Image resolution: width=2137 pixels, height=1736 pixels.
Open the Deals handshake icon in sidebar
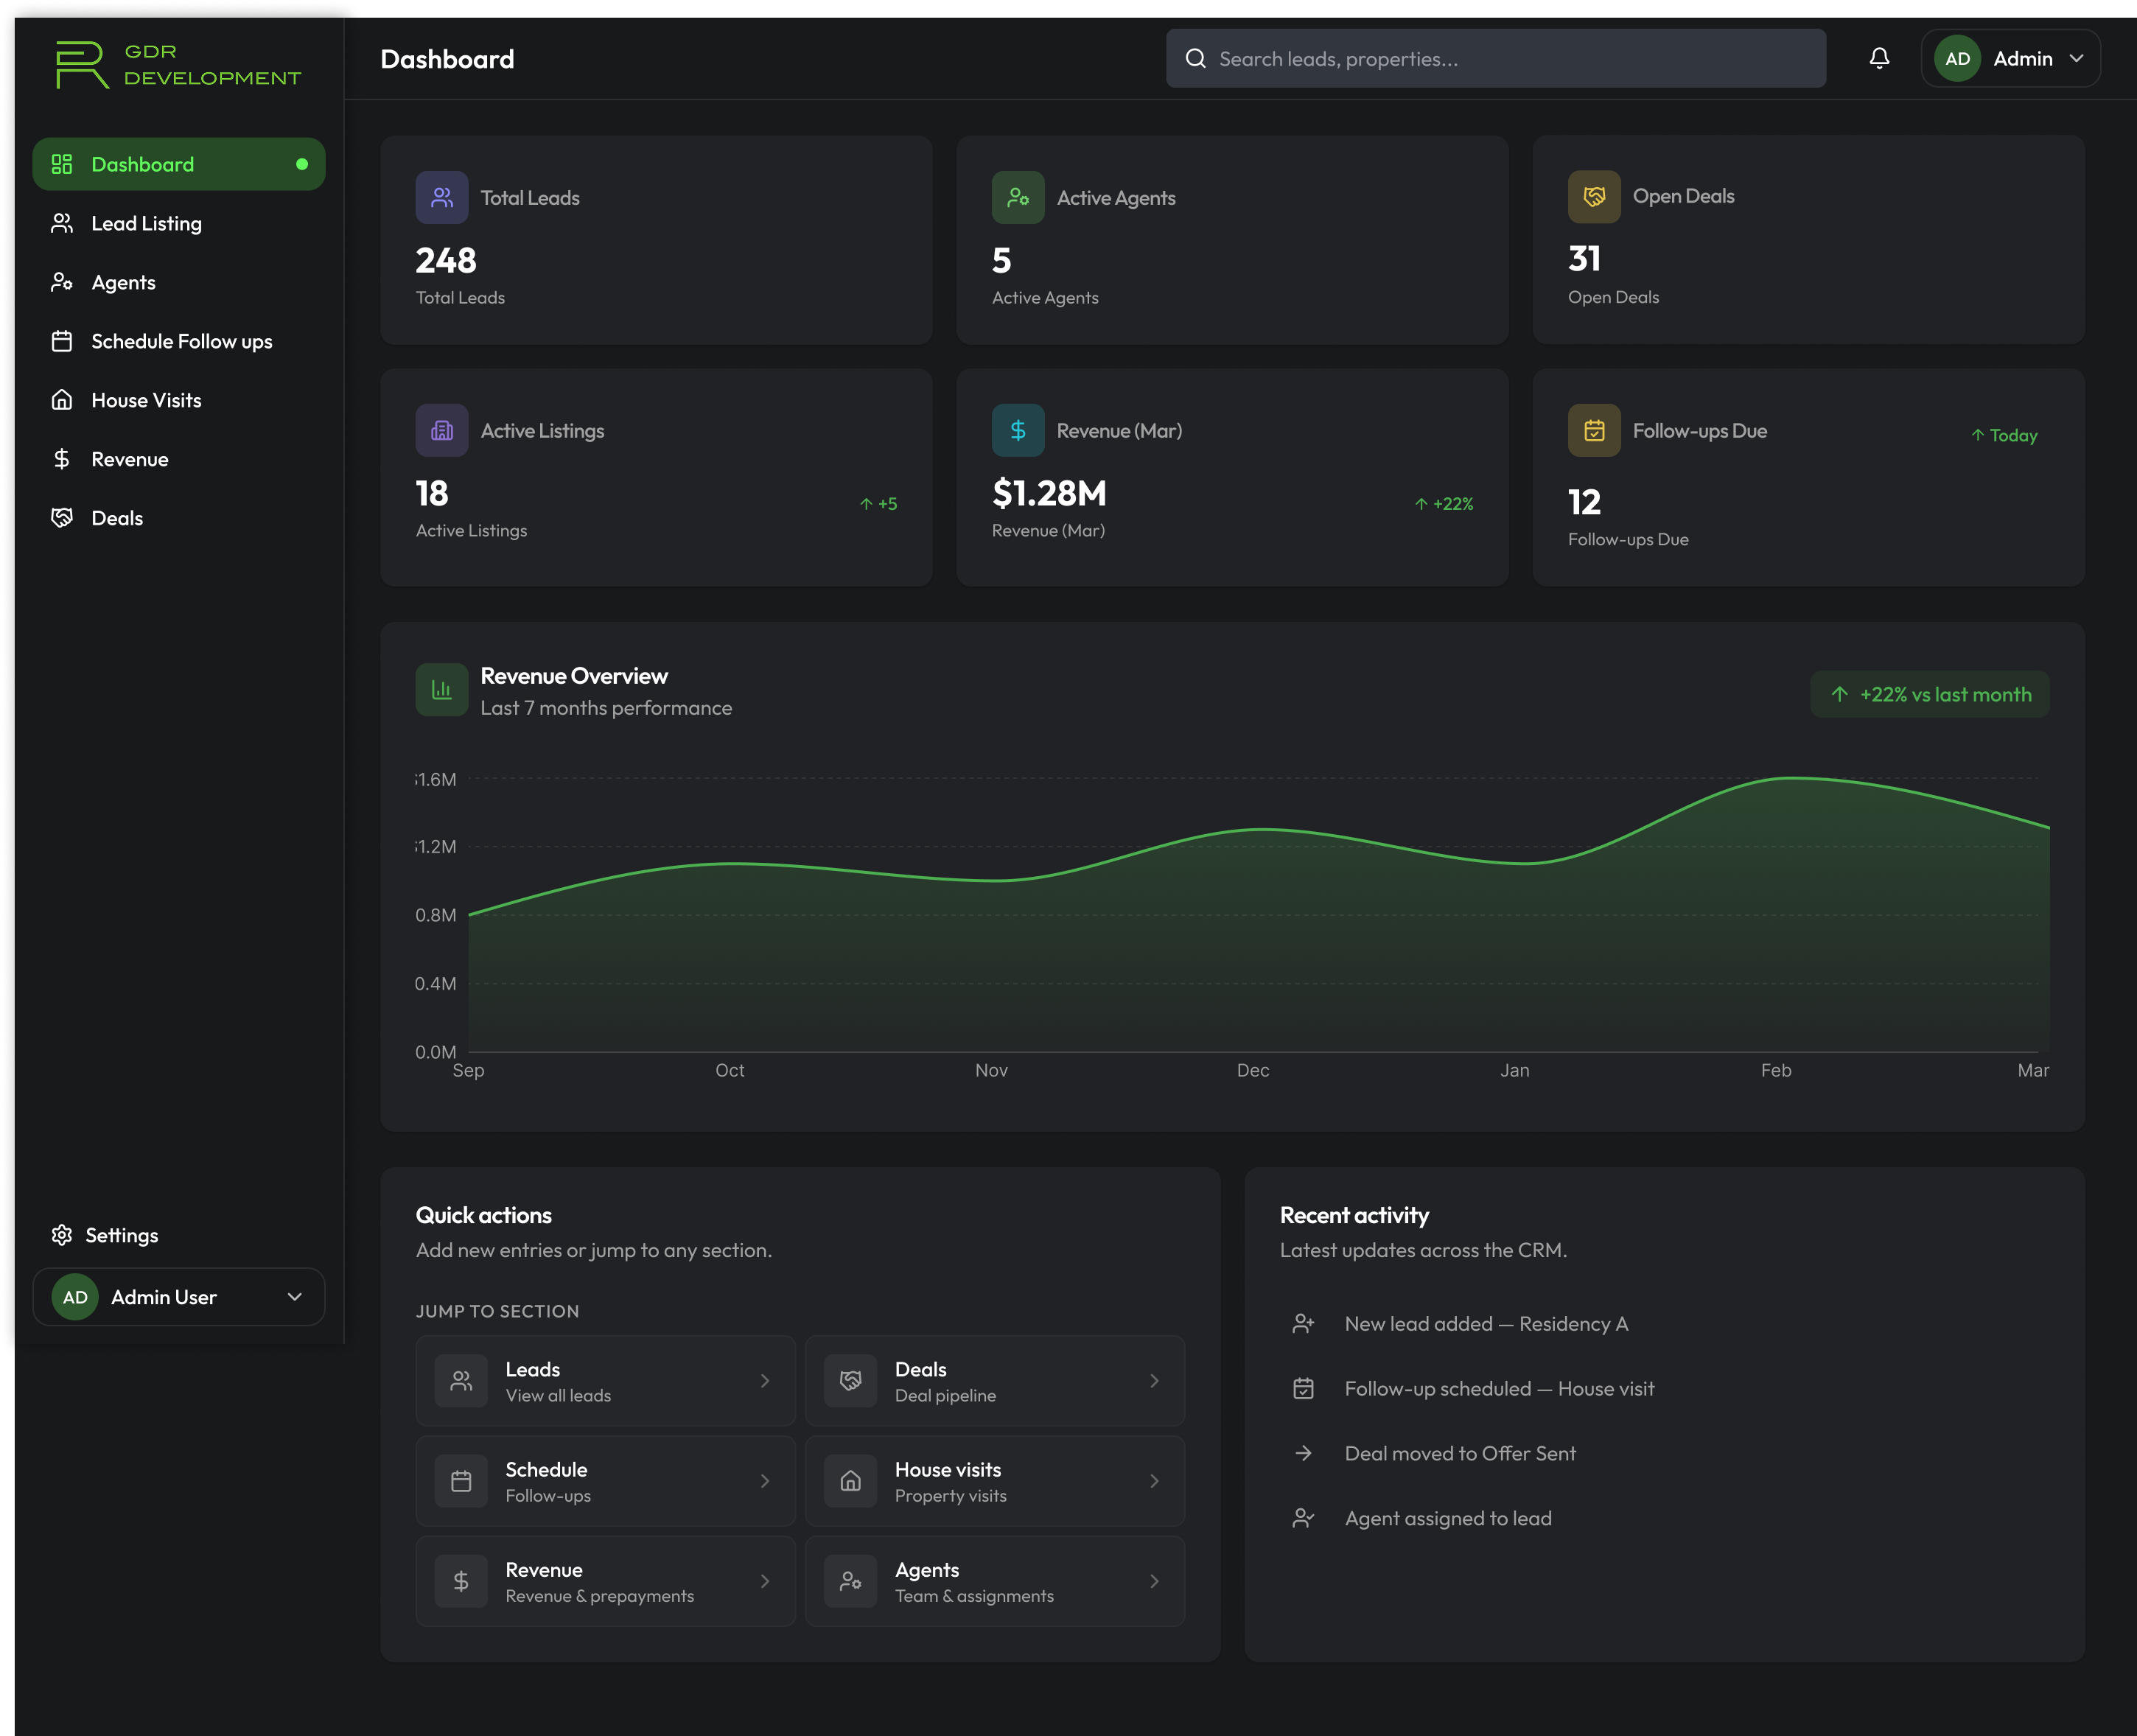[62, 518]
